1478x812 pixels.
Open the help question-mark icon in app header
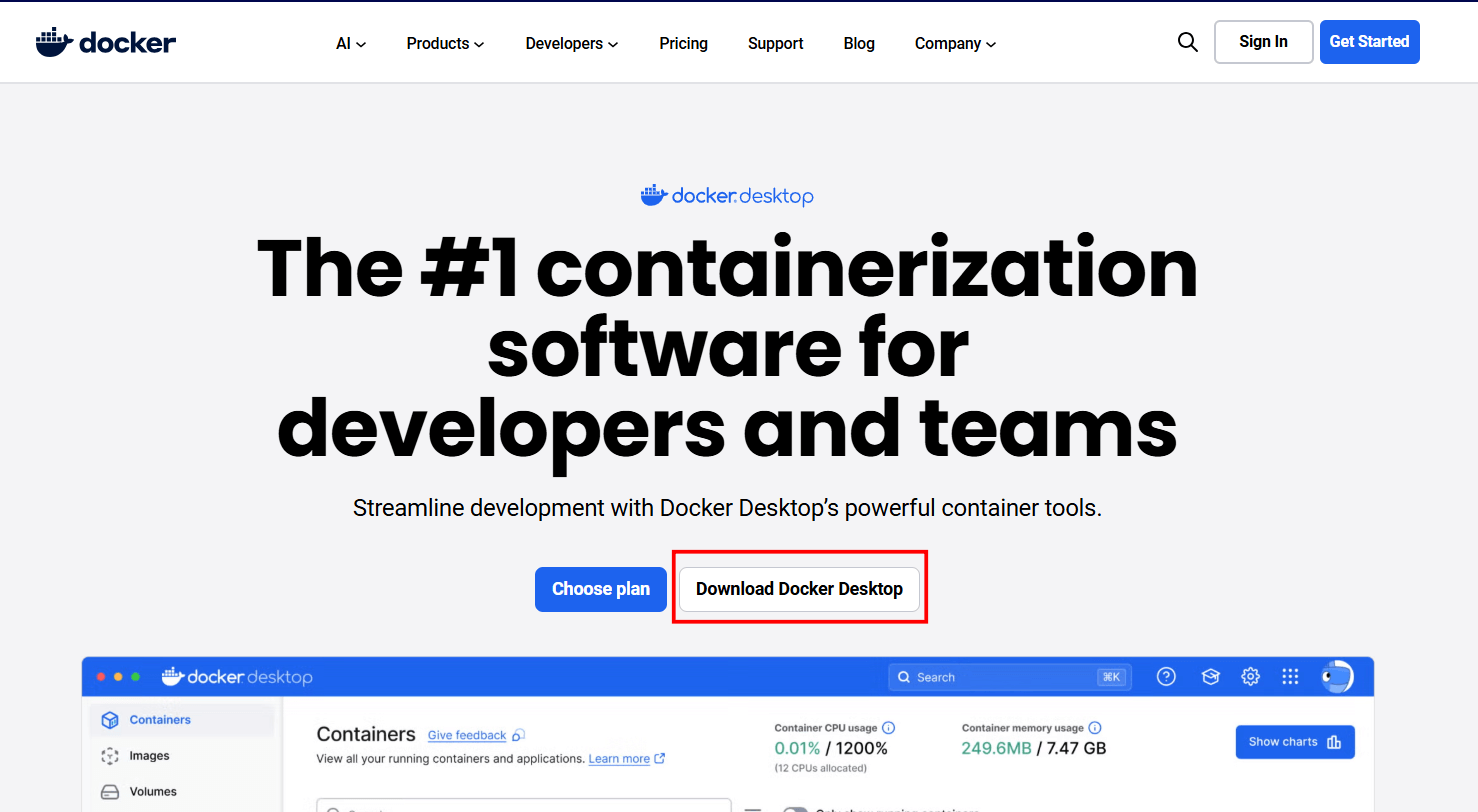(x=1166, y=677)
